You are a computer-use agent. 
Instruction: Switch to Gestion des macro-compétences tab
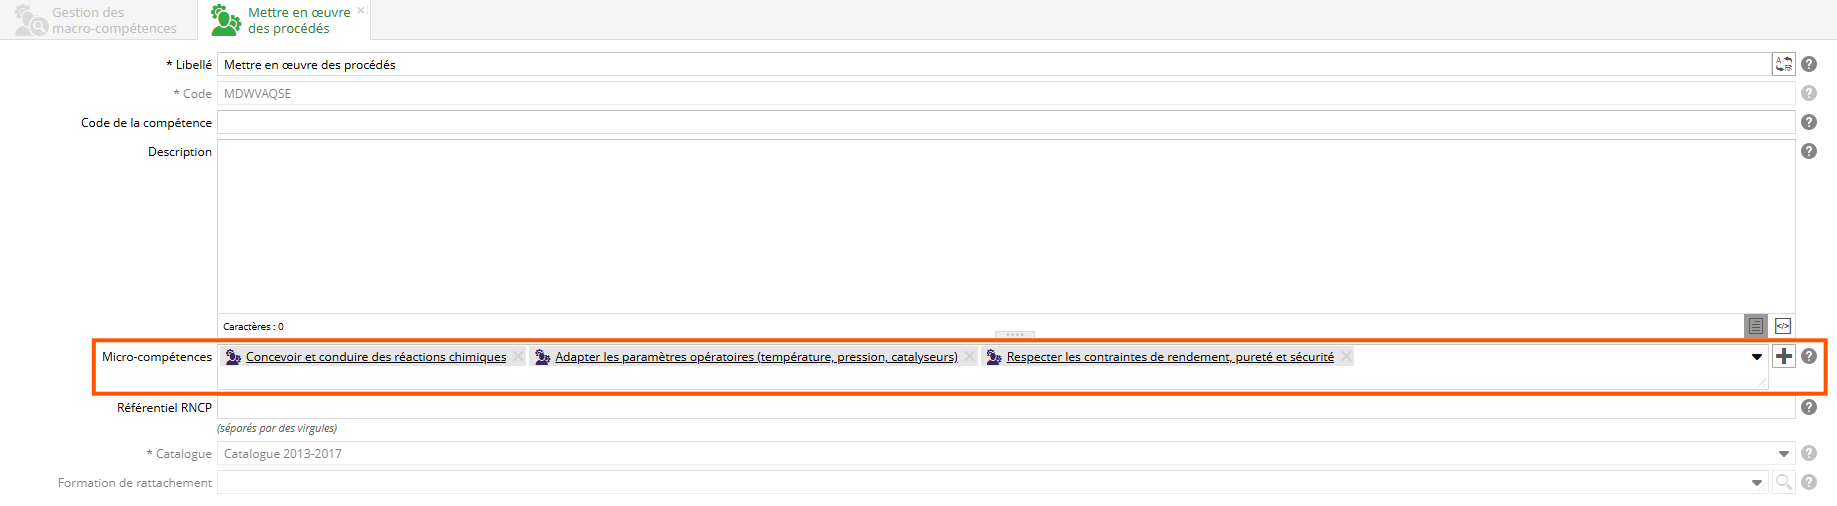tap(98, 20)
